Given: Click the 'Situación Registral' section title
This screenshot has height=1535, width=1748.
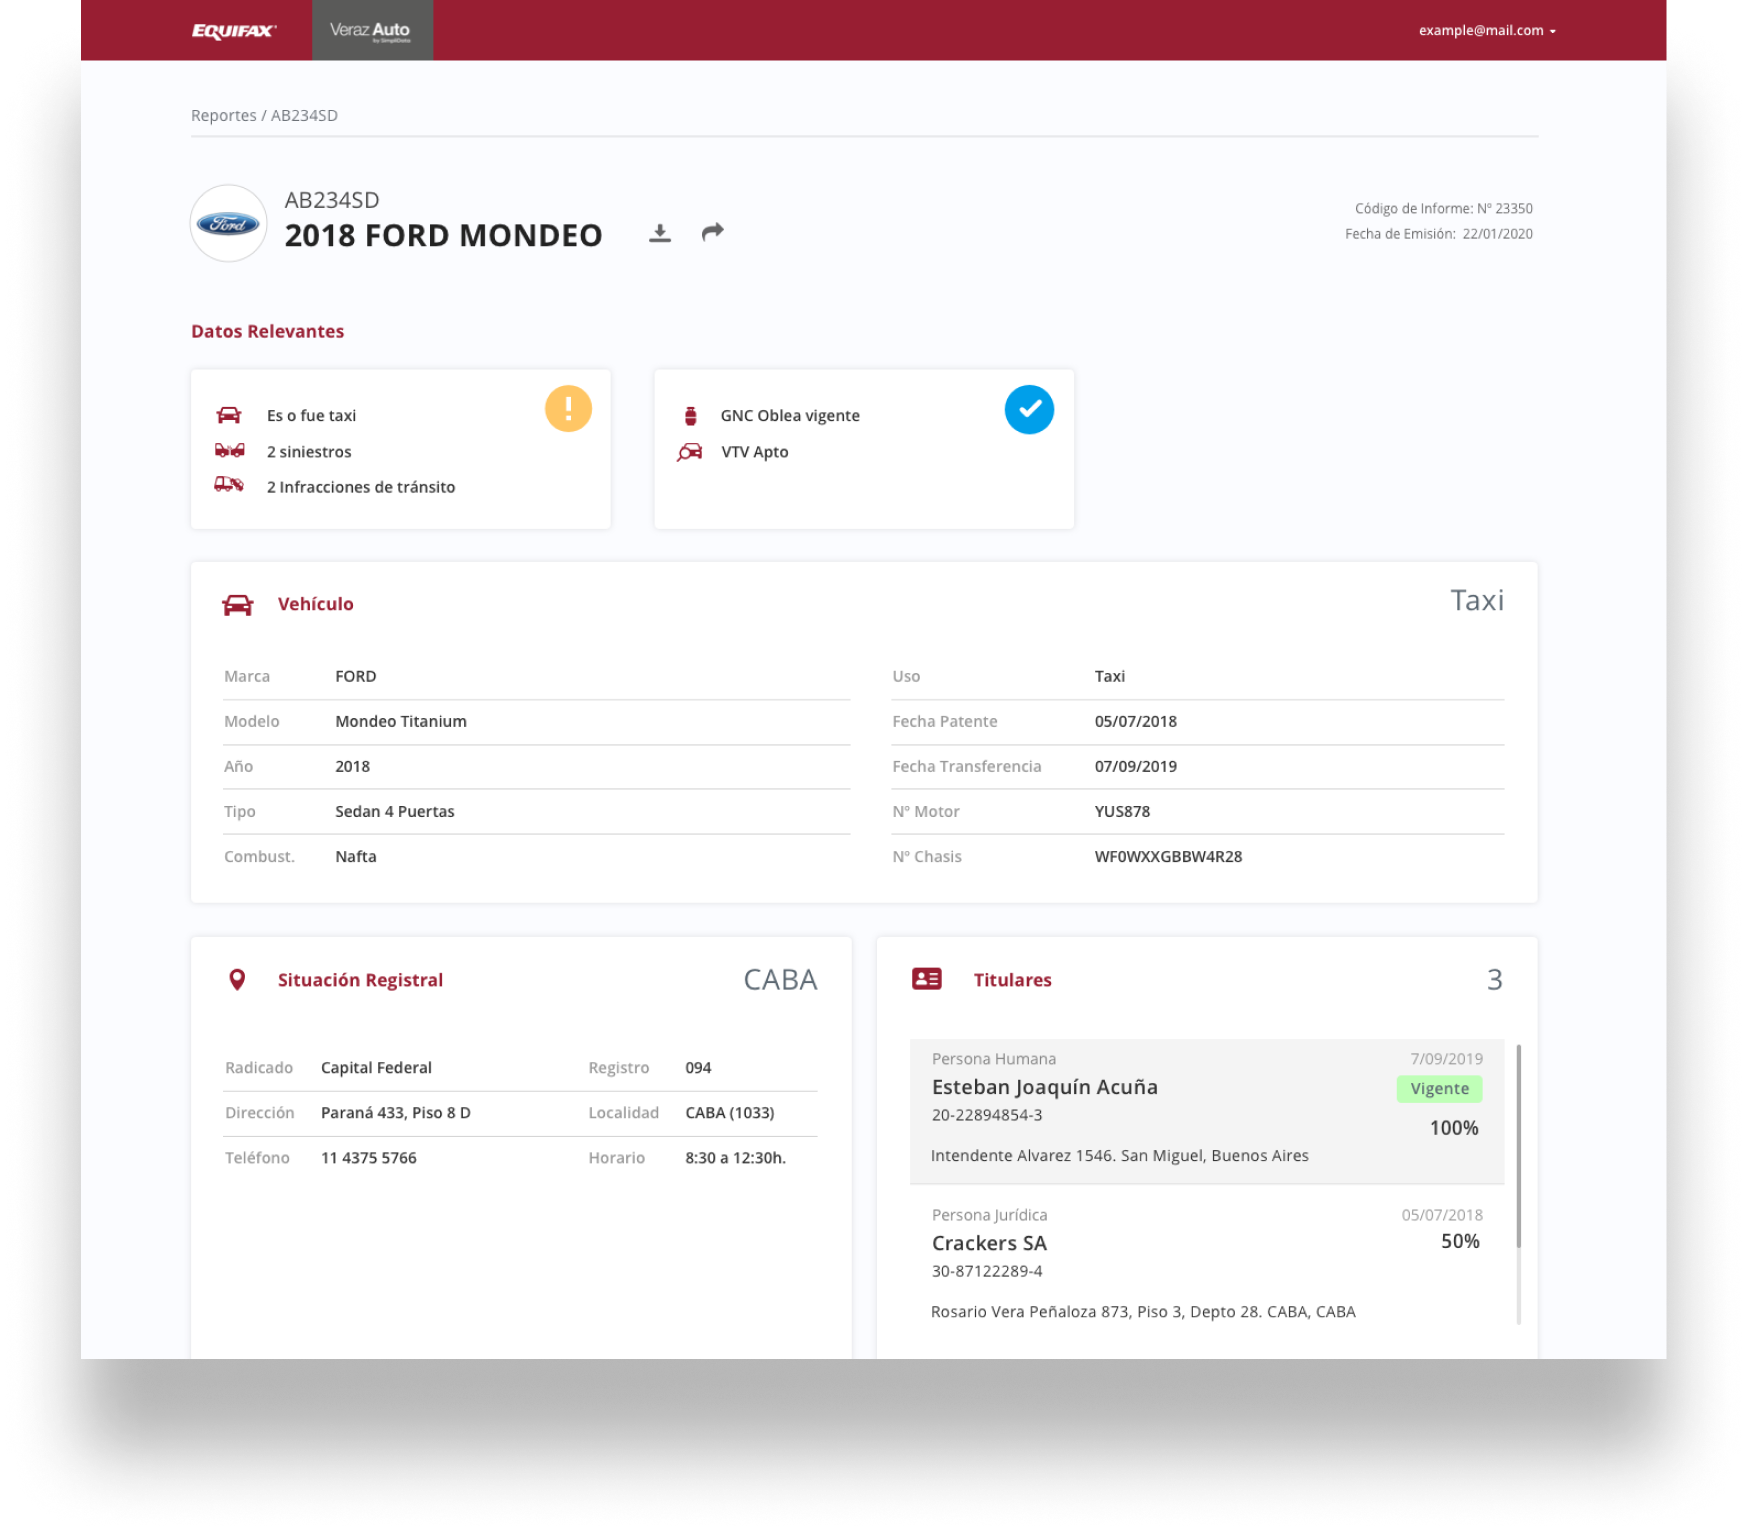Looking at the screenshot, I should 360,980.
